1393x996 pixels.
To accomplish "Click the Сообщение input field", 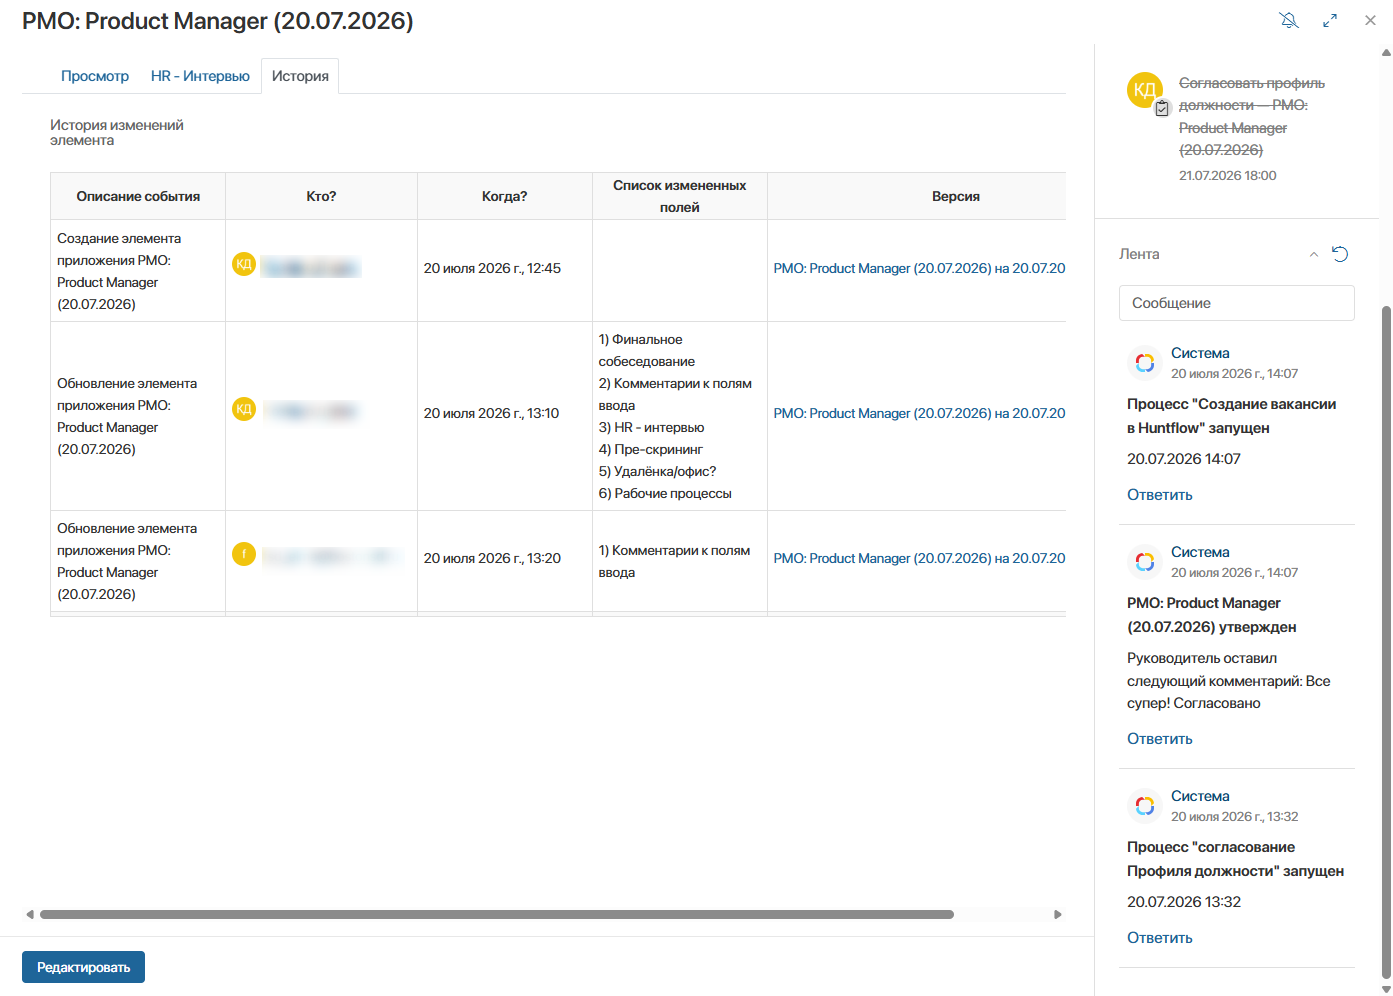I will click(x=1237, y=303).
